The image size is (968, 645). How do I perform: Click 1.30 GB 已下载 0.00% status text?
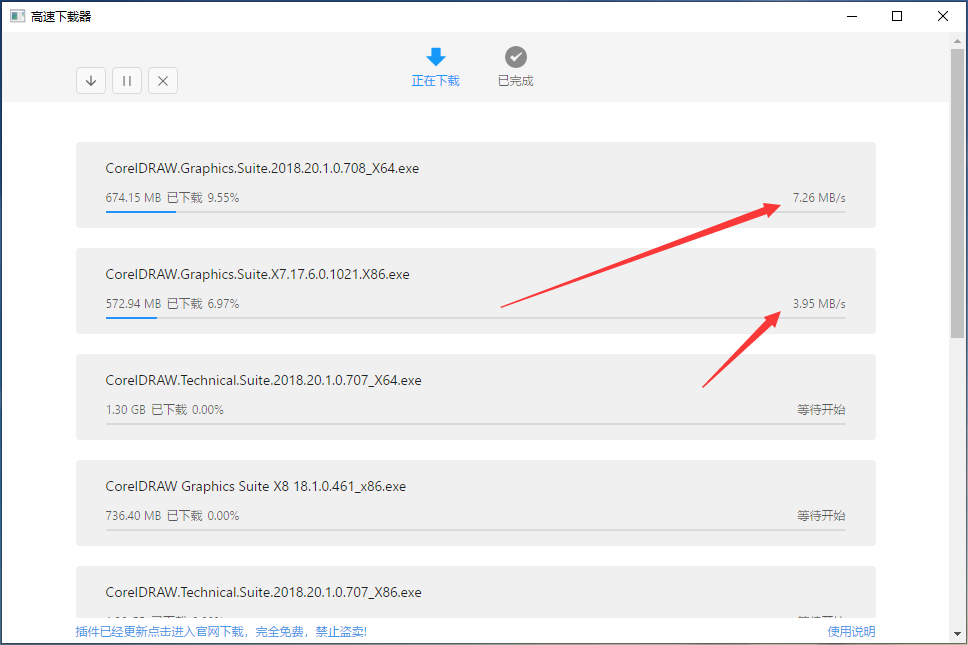[165, 410]
